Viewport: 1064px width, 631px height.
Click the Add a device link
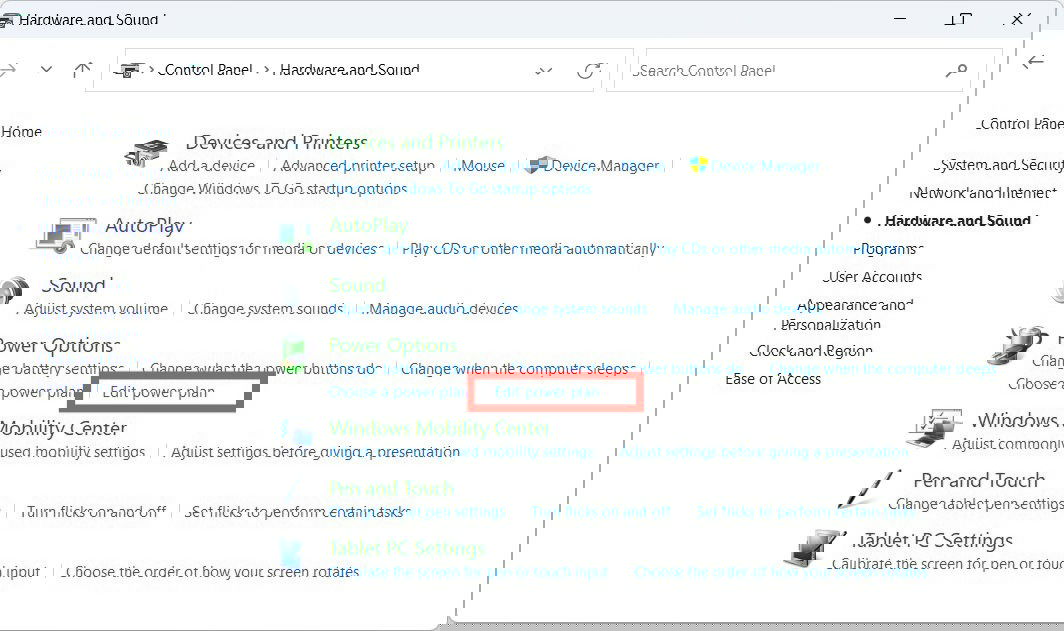pos(210,166)
